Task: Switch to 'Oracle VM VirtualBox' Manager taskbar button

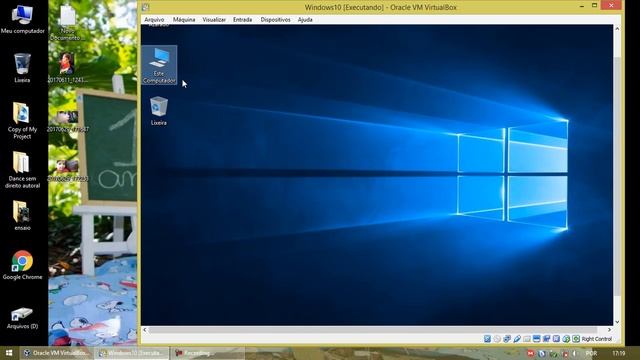Action: [56, 353]
